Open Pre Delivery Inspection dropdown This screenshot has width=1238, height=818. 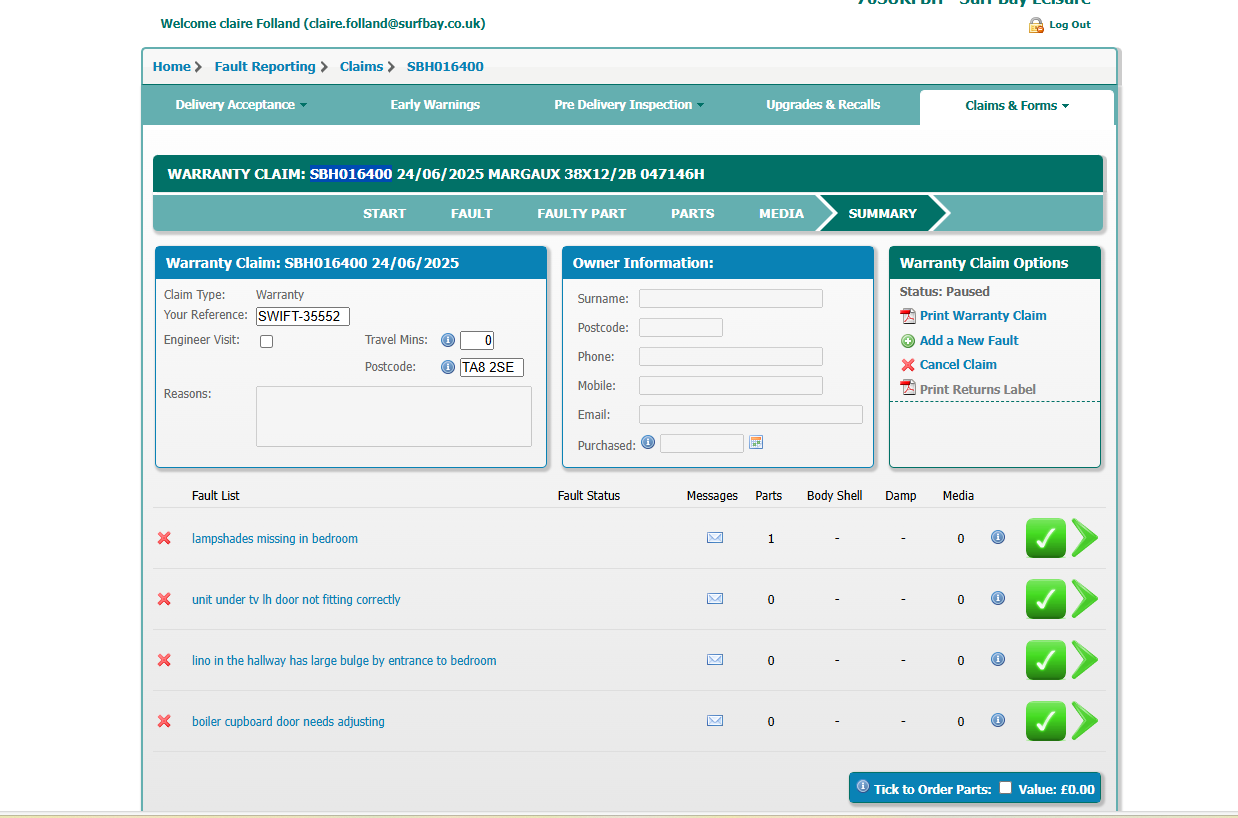[x=628, y=105]
